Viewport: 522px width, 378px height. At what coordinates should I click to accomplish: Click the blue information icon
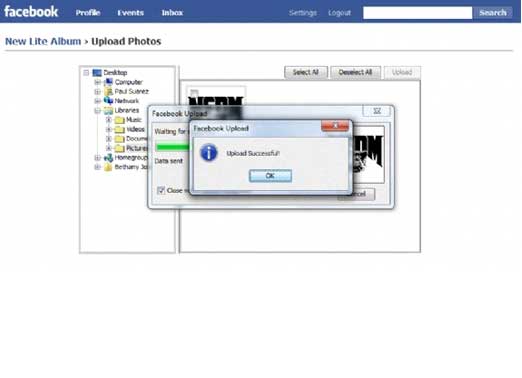[209, 153]
